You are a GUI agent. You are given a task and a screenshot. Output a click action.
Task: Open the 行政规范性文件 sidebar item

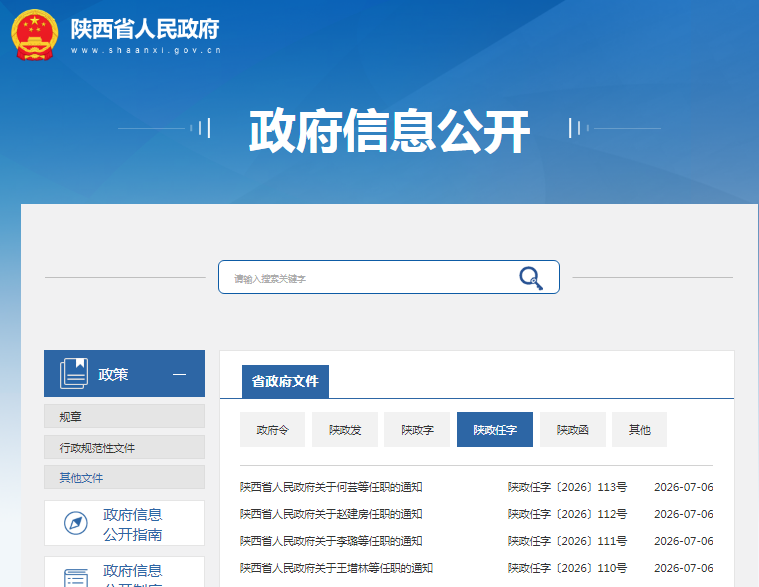point(124,447)
